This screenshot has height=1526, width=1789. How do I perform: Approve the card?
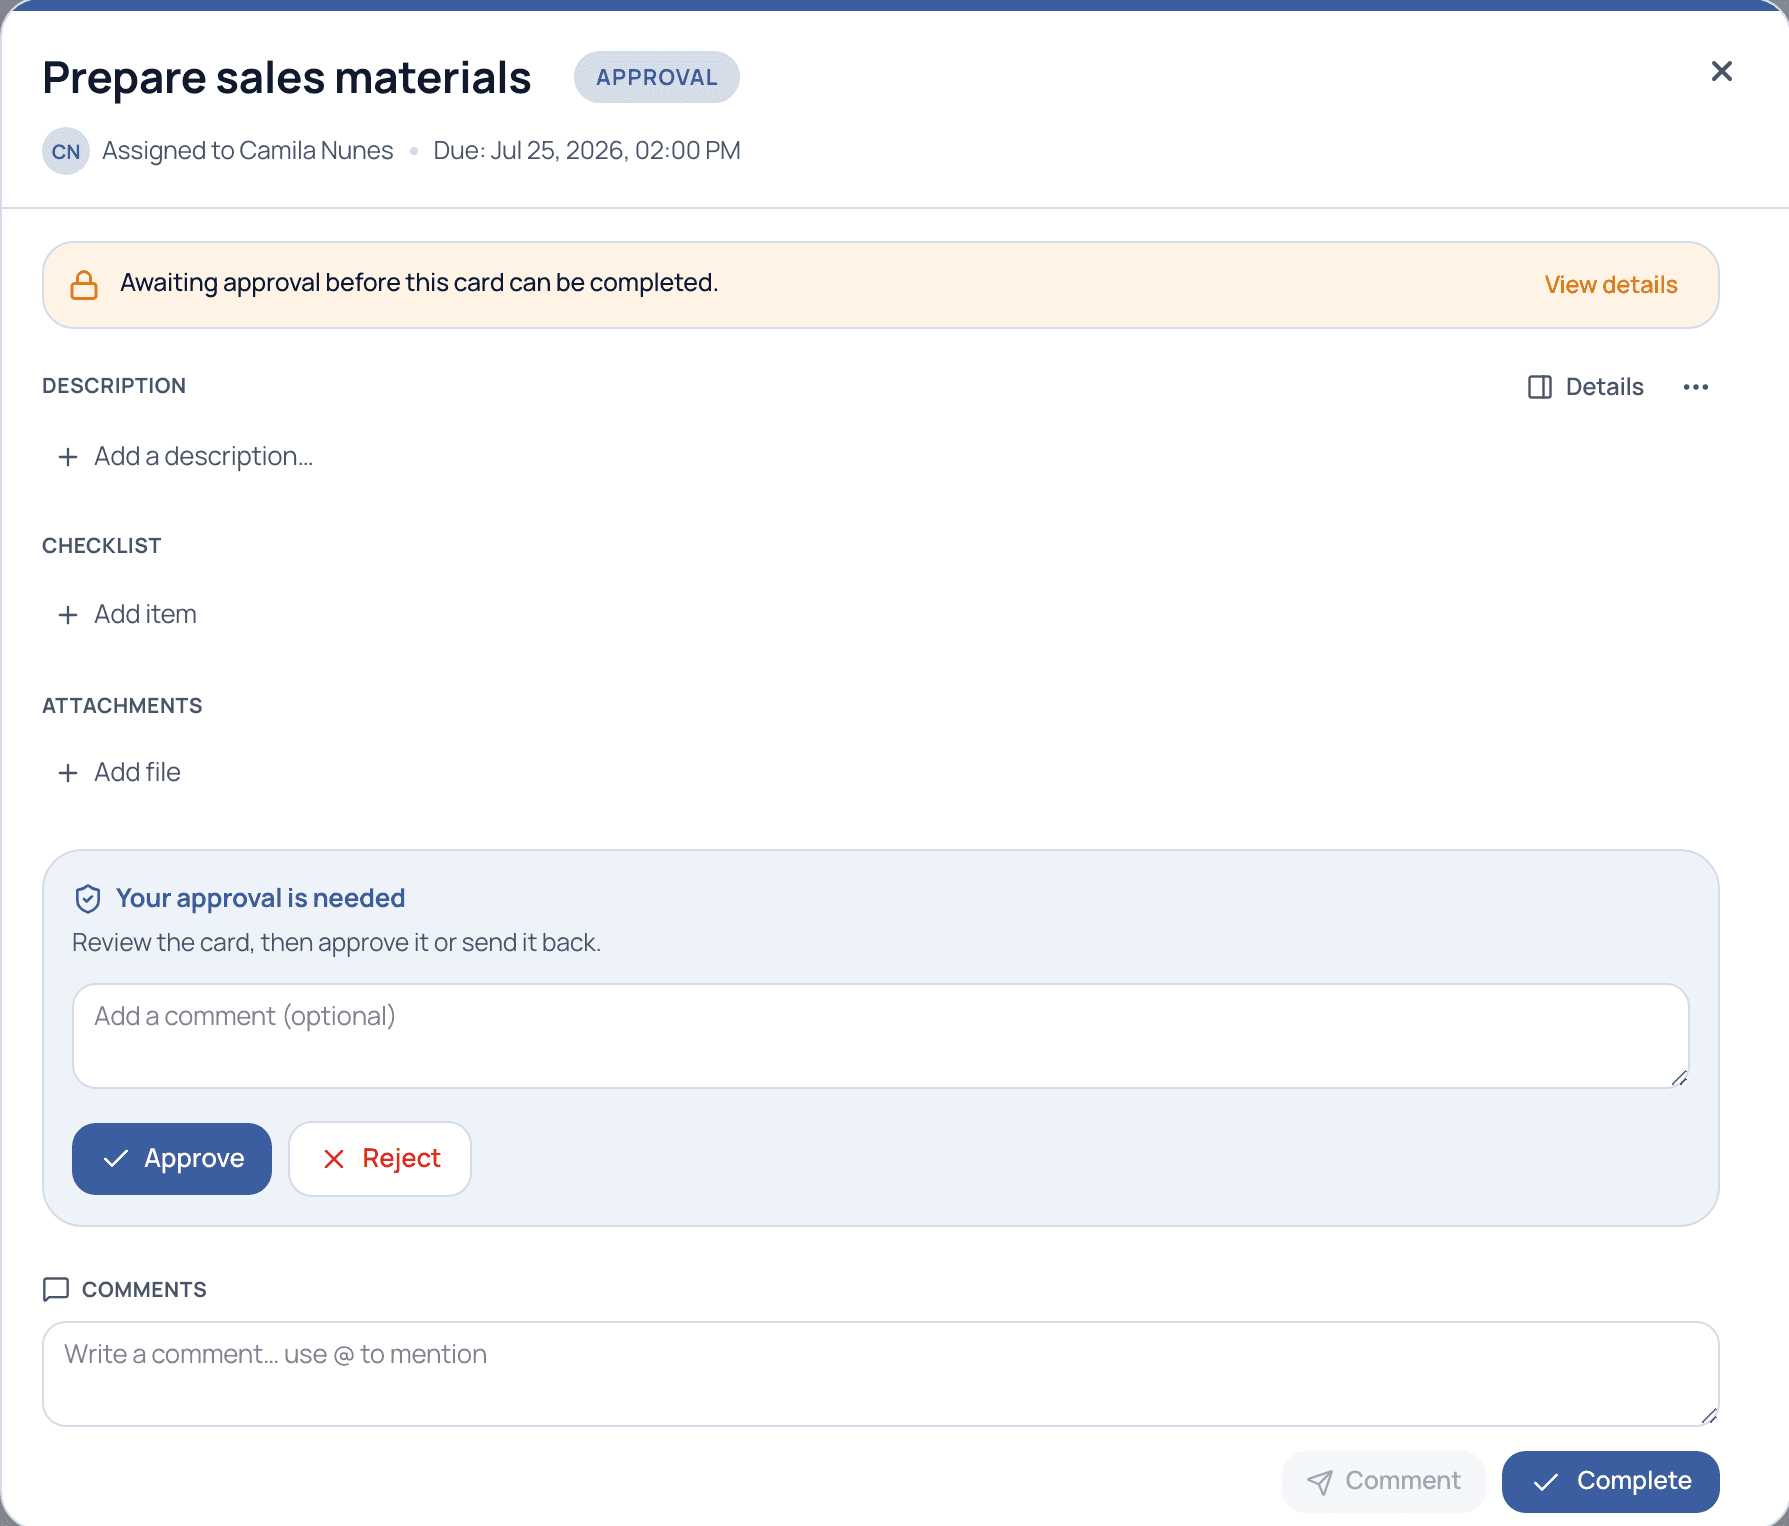(172, 1159)
